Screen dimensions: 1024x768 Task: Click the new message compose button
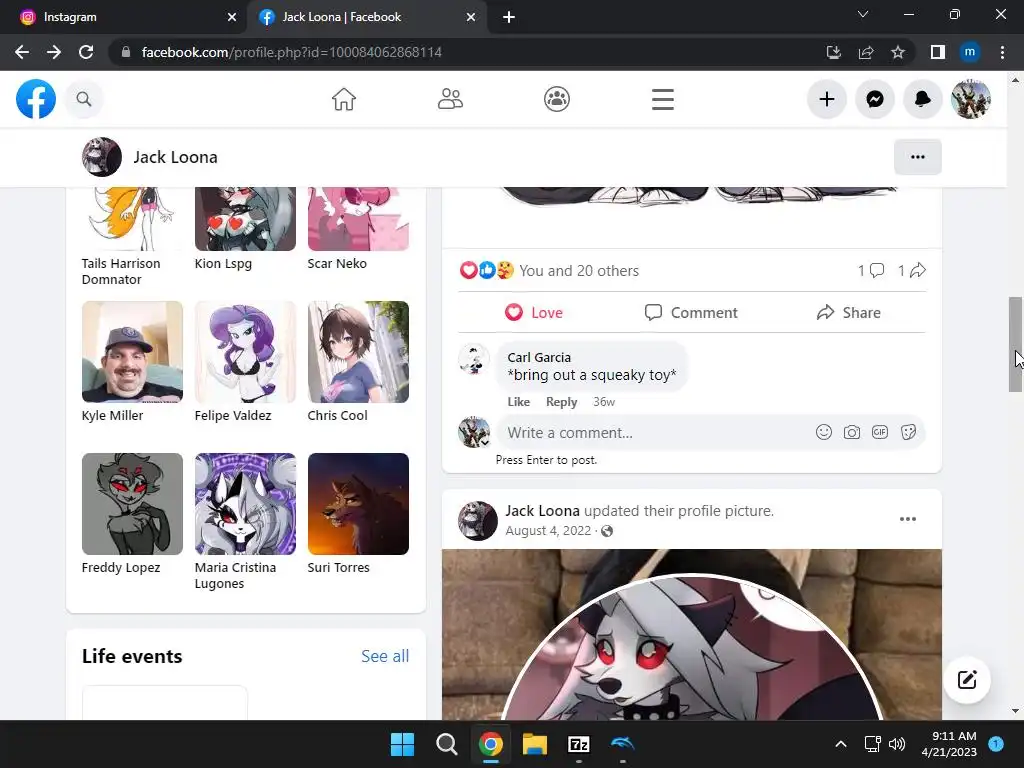click(x=967, y=680)
